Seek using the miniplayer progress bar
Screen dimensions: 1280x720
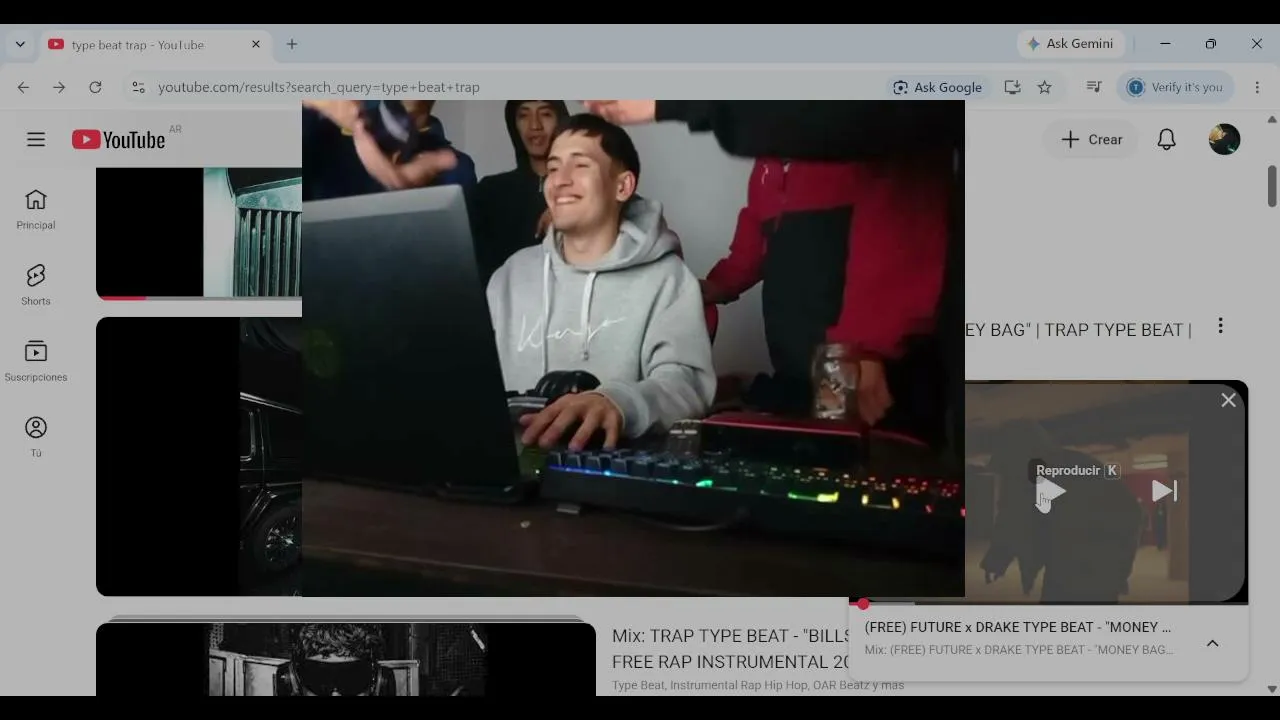[x=1048, y=603]
